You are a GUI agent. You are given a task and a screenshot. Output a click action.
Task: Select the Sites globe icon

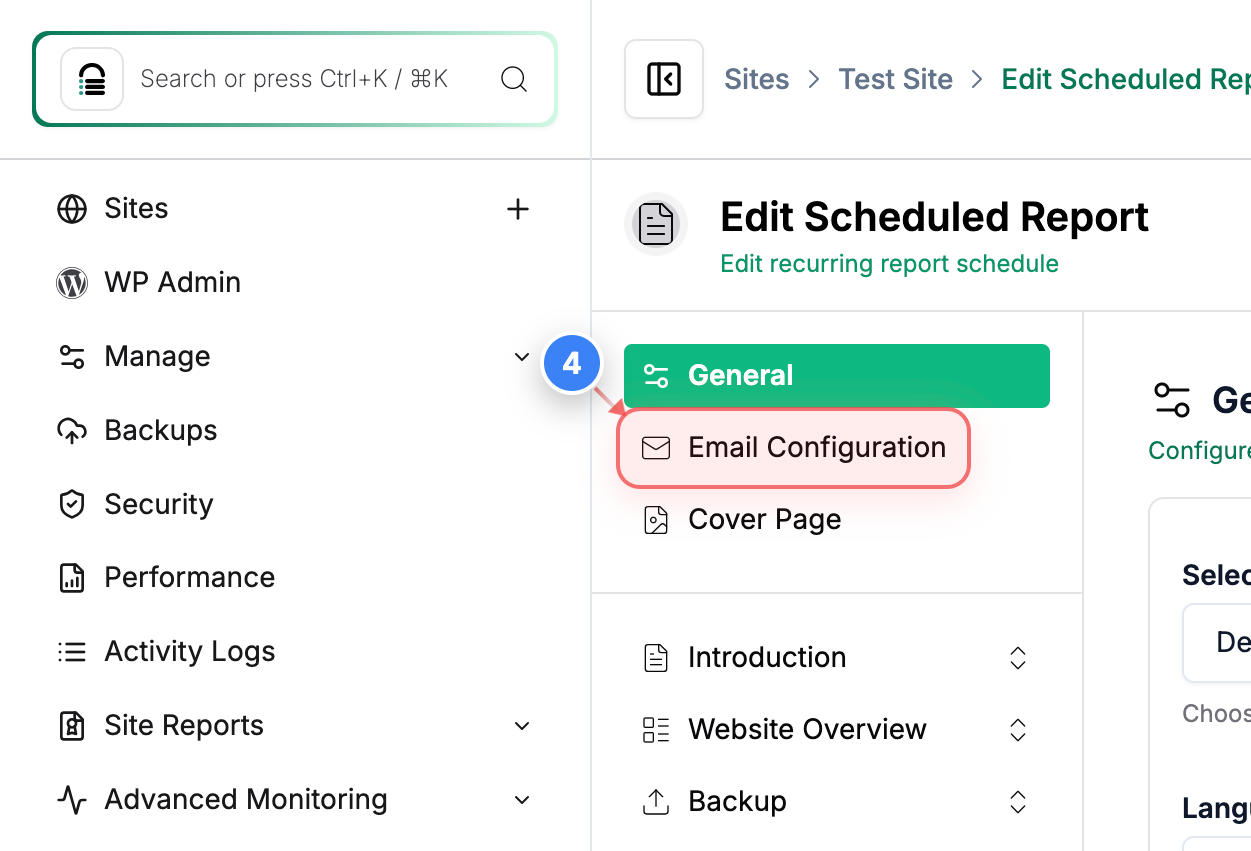click(x=71, y=209)
